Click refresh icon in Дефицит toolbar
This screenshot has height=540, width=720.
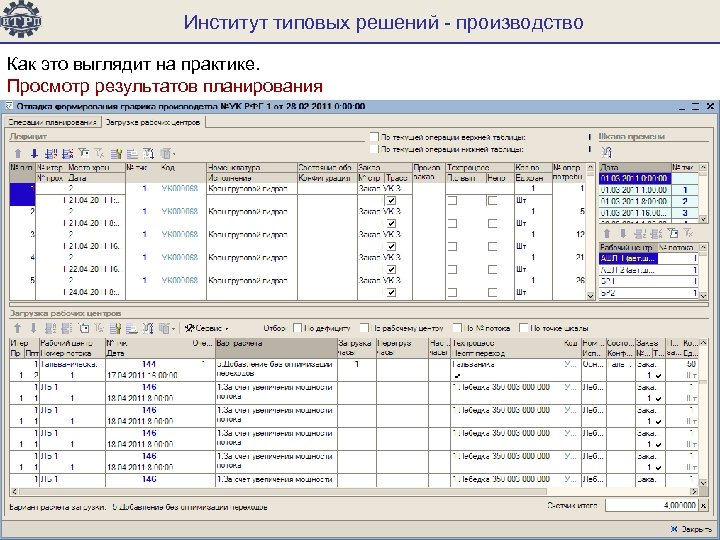148,154
